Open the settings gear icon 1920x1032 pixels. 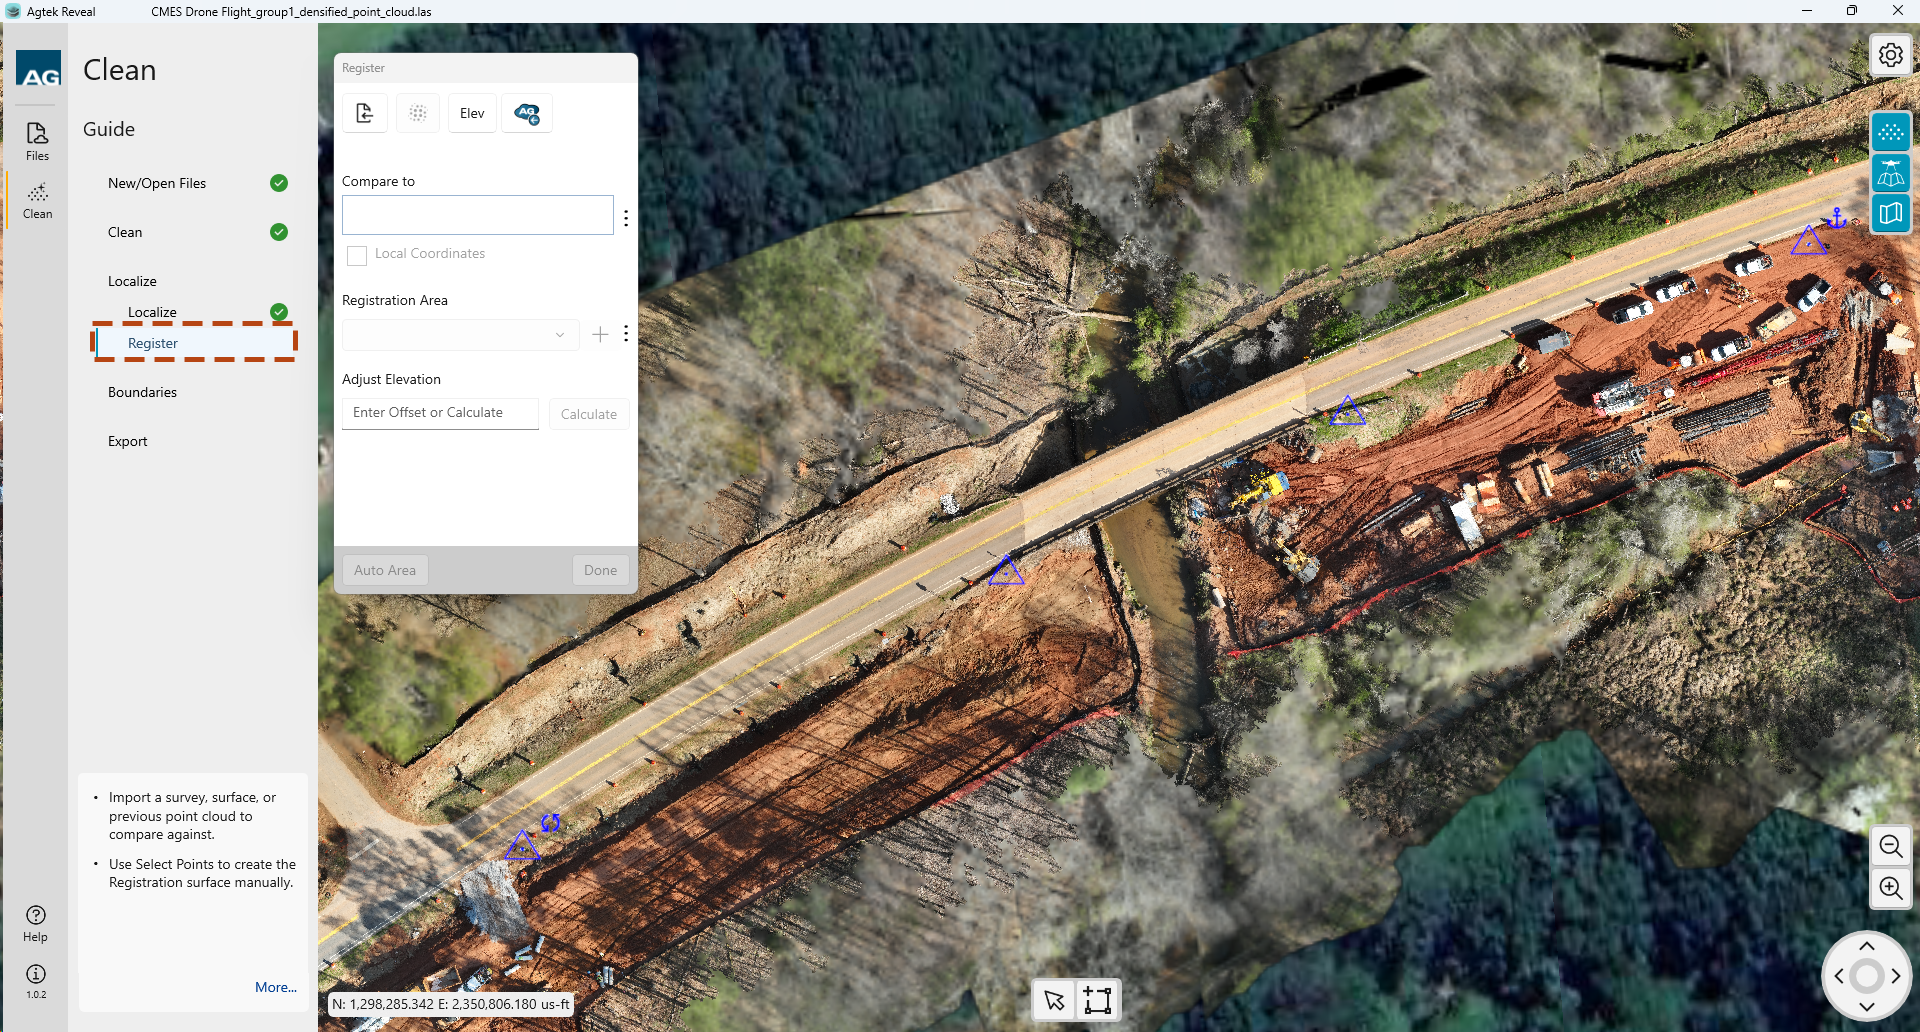click(x=1890, y=55)
